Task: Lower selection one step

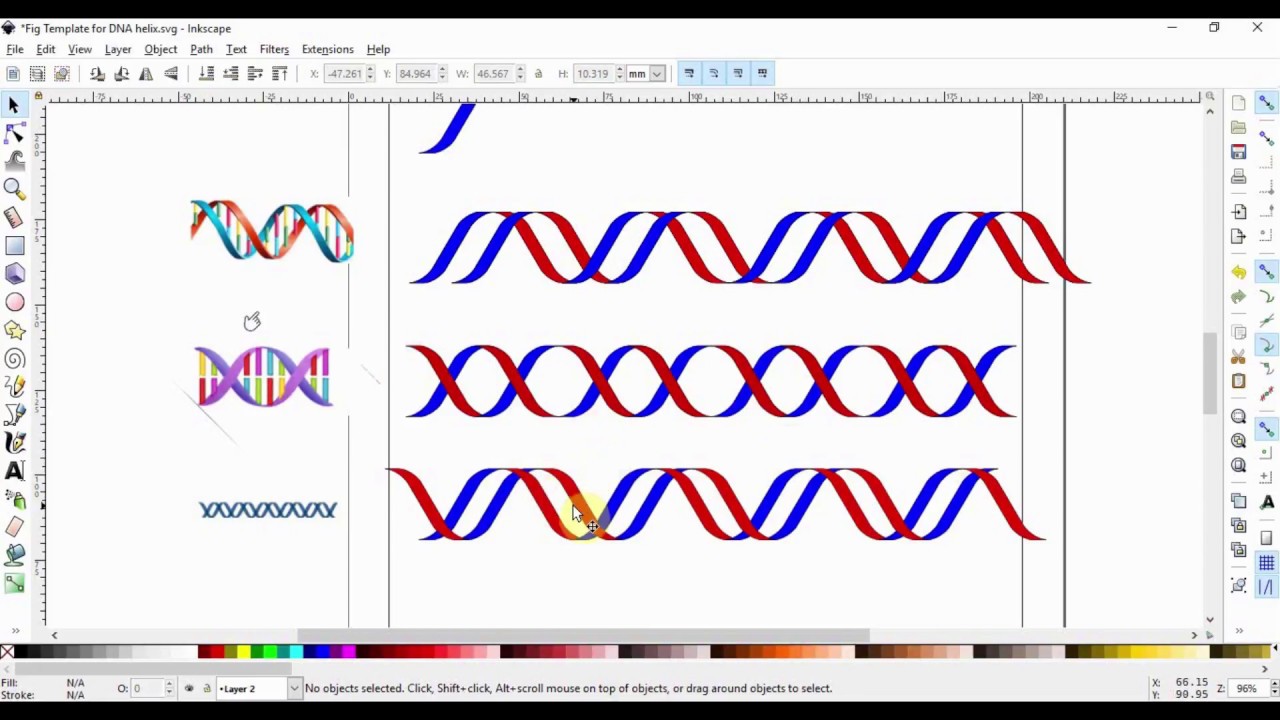Action: [x=230, y=73]
